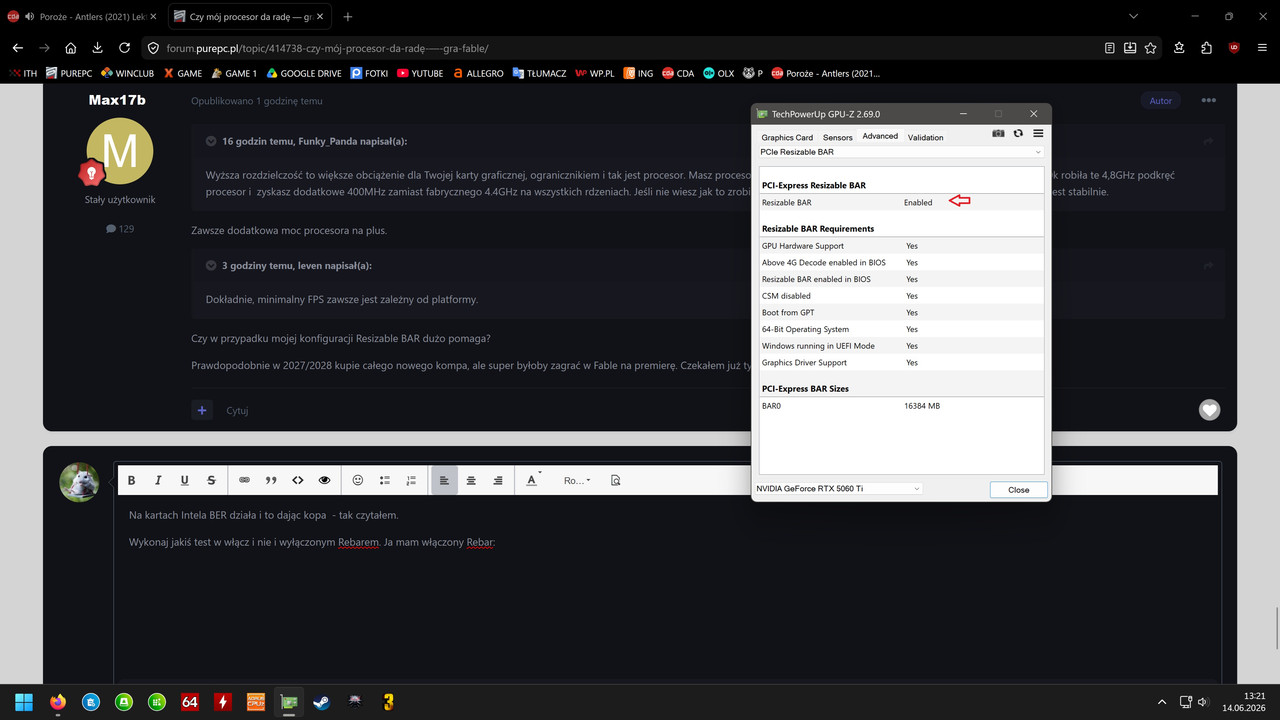The image size is (1280, 720).
Task: Take GPU-Z screenshot with camera icon
Action: pos(998,133)
